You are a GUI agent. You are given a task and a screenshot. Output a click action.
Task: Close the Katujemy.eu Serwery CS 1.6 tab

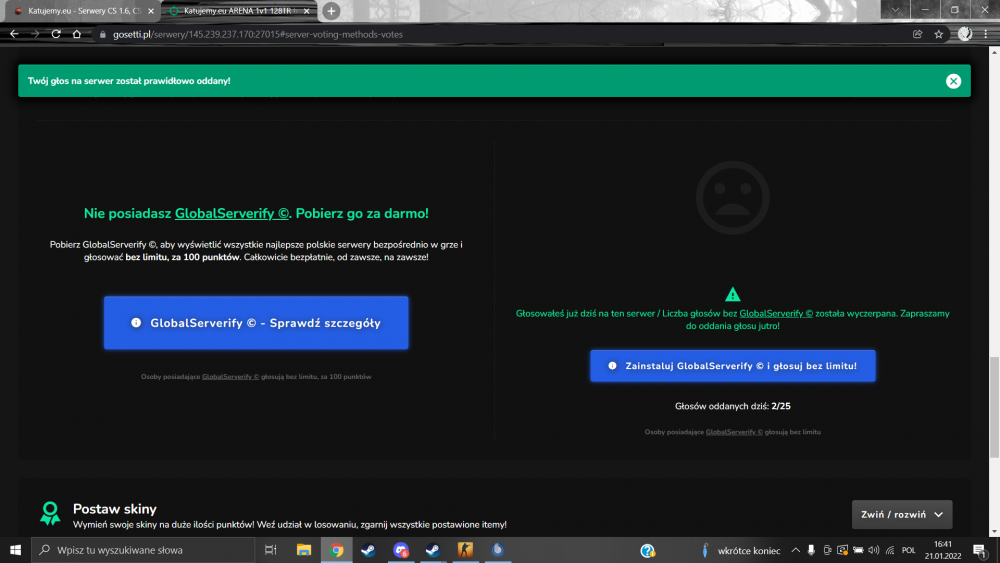(151, 11)
